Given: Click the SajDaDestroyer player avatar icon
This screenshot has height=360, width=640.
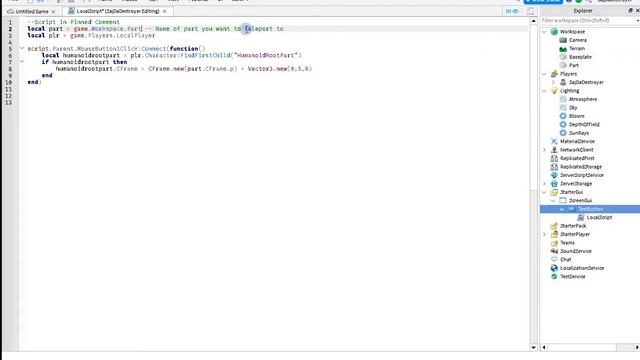Looking at the screenshot, I should click(x=563, y=82).
